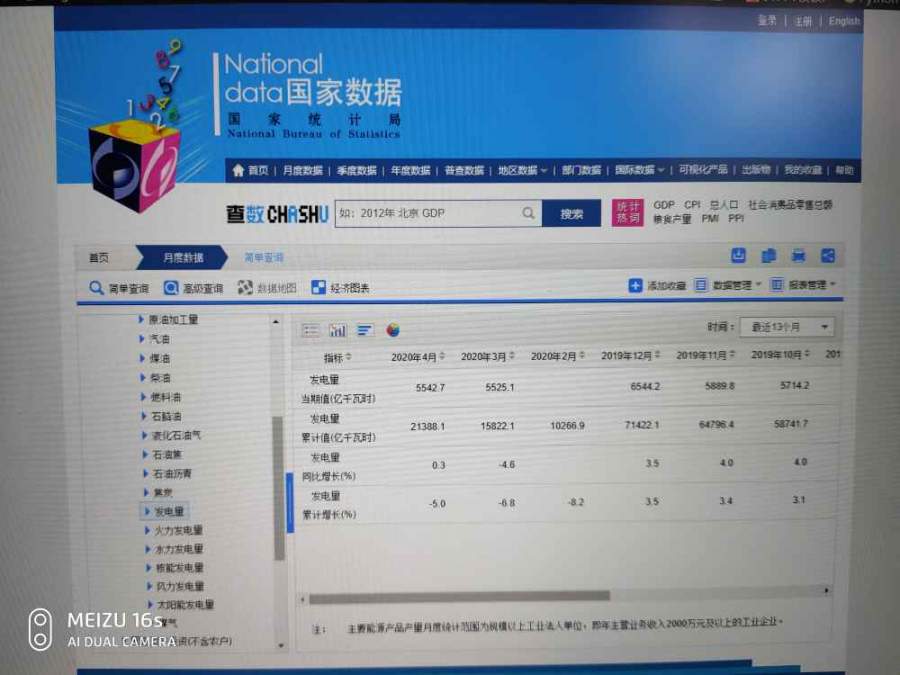Open 季度数据 in the navigation bar
This screenshot has height=675, width=900.
pyautogui.click(x=356, y=170)
